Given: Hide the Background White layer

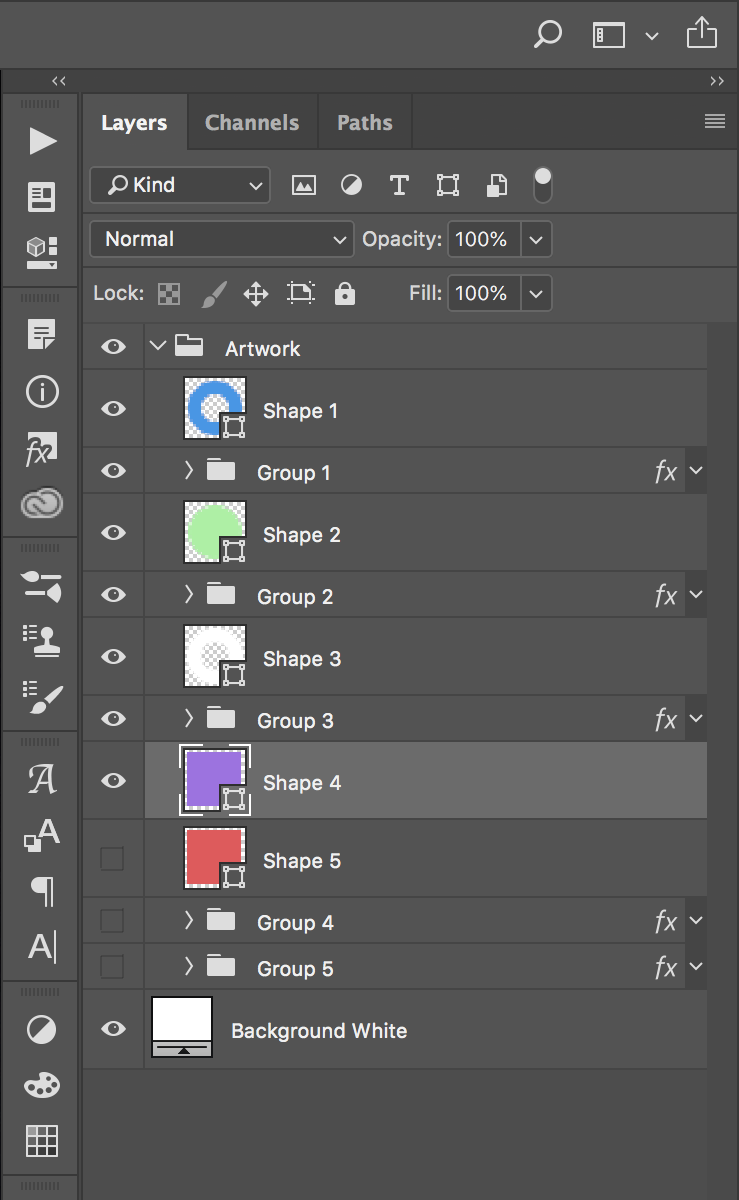Looking at the screenshot, I should coord(114,1029).
